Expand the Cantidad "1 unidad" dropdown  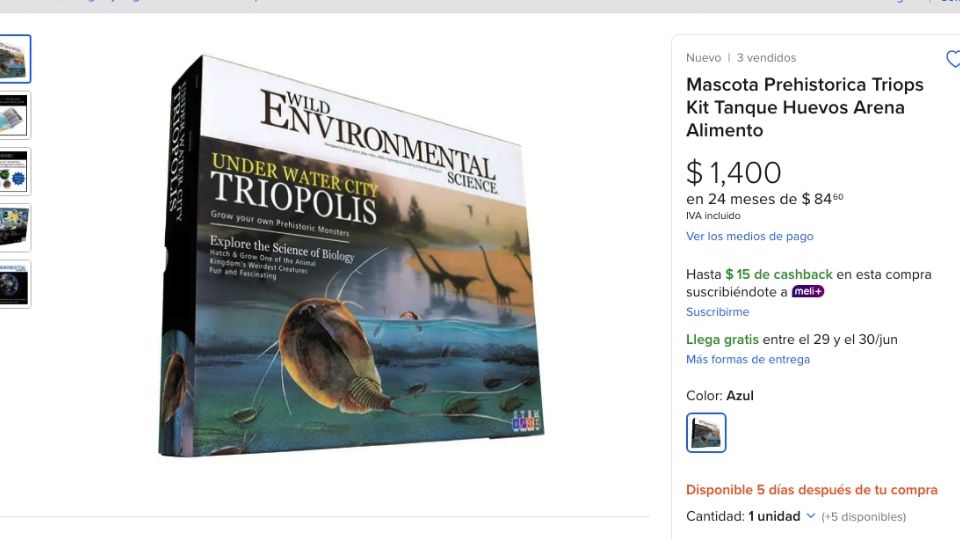(781, 517)
